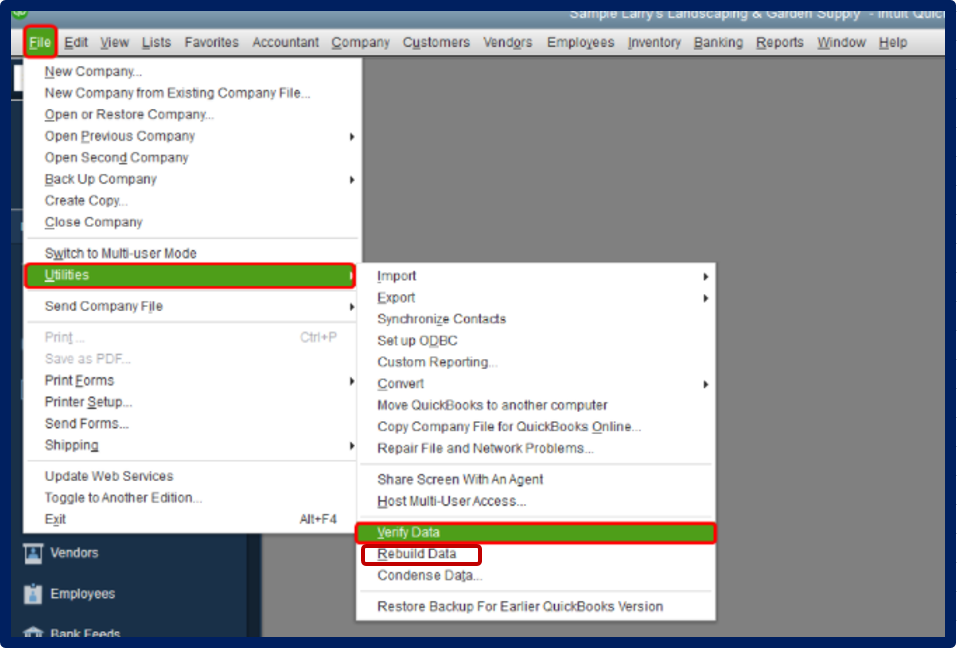The width and height of the screenshot is (957, 648).
Task: Open the Window menu
Action: point(841,43)
